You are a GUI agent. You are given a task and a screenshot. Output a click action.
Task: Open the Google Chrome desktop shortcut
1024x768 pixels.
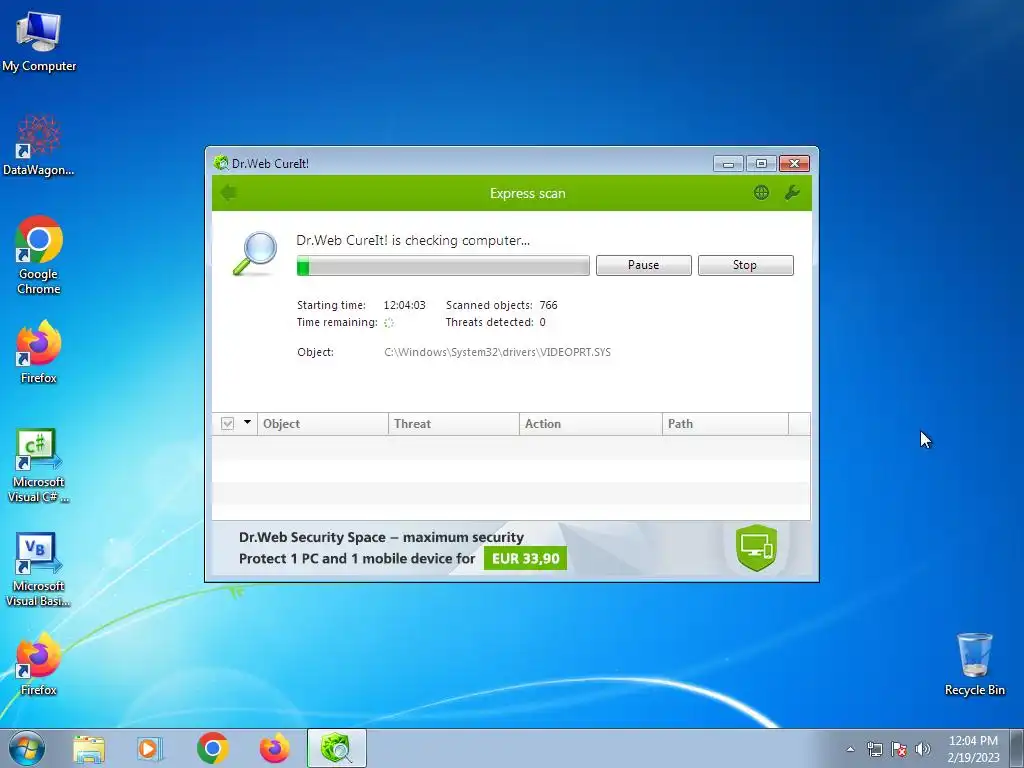click(39, 255)
